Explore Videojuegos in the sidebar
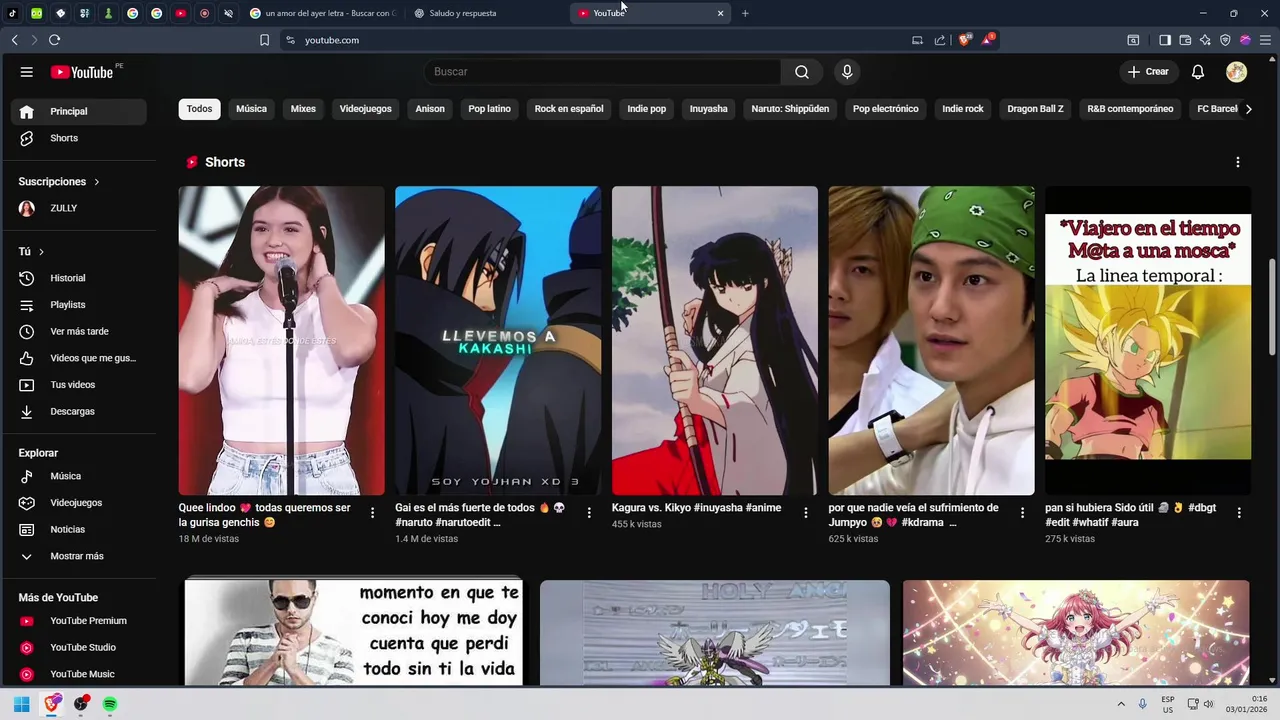Image resolution: width=1280 pixels, height=720 pixels. [78, 503]
